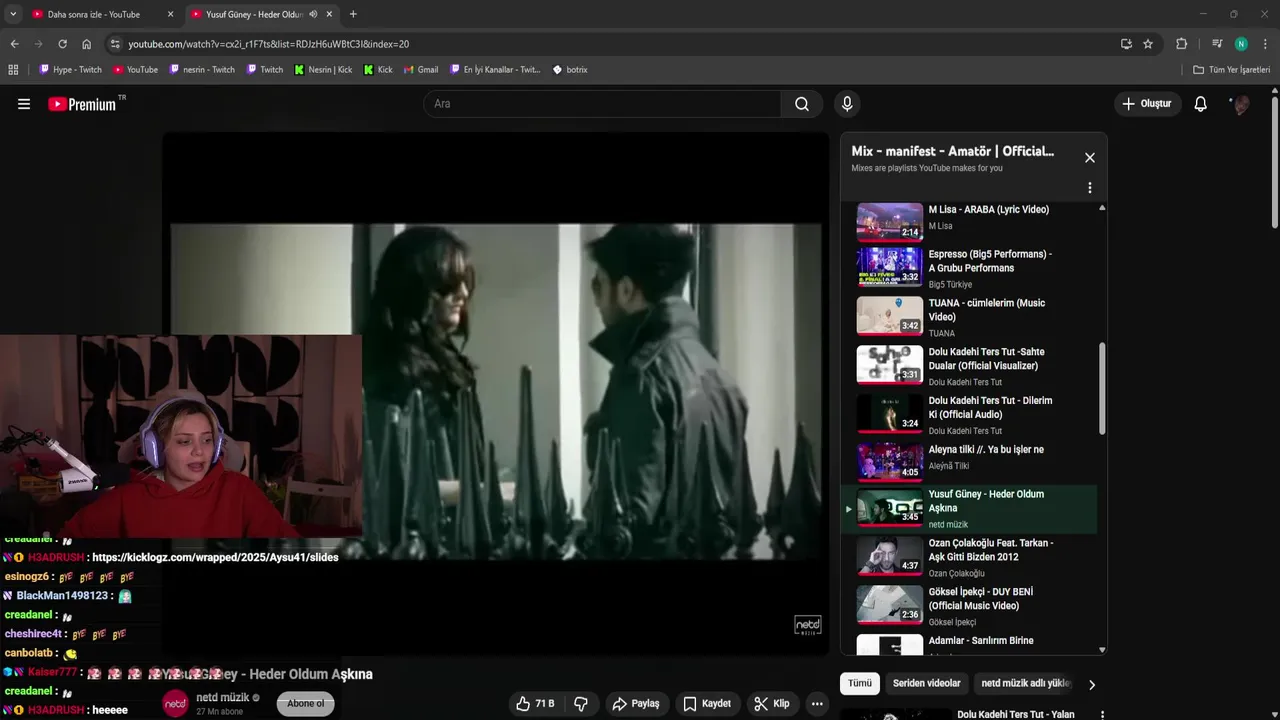Screen dimensions: 1280x720
Task: Open Chrome extensions puzzle icon
Action: [1182, 44]
